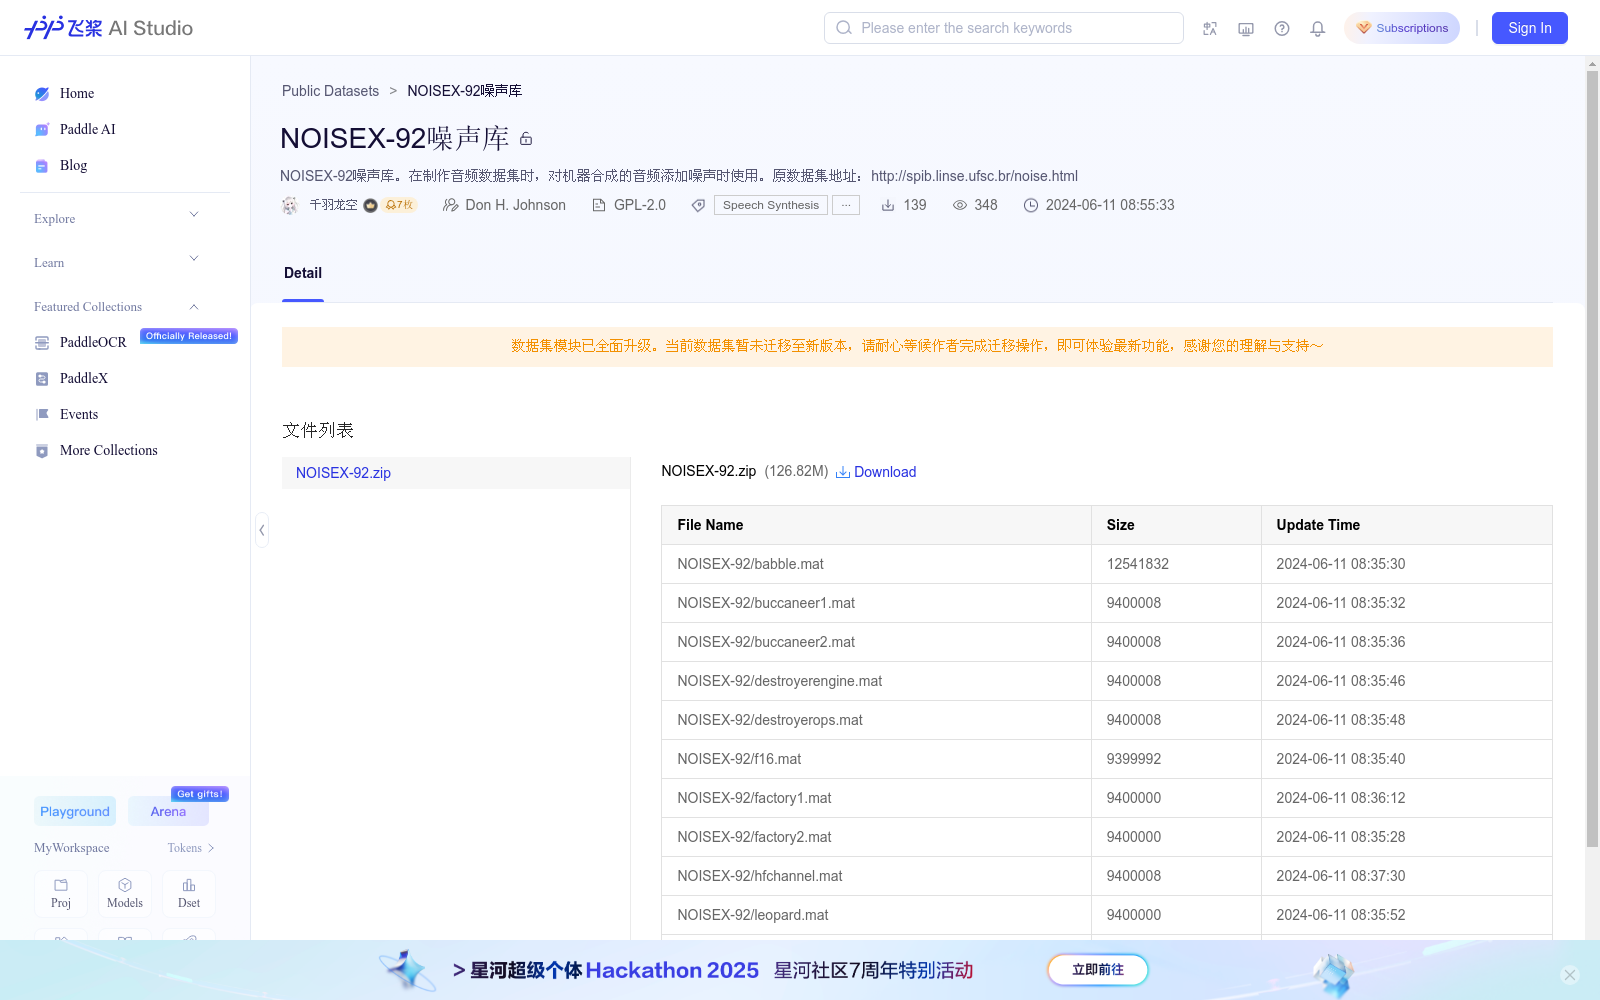This screenshot has height=1000, width=1600.
Task: Click the monitor display icon in header
Action: click(x=1246, y=28)
